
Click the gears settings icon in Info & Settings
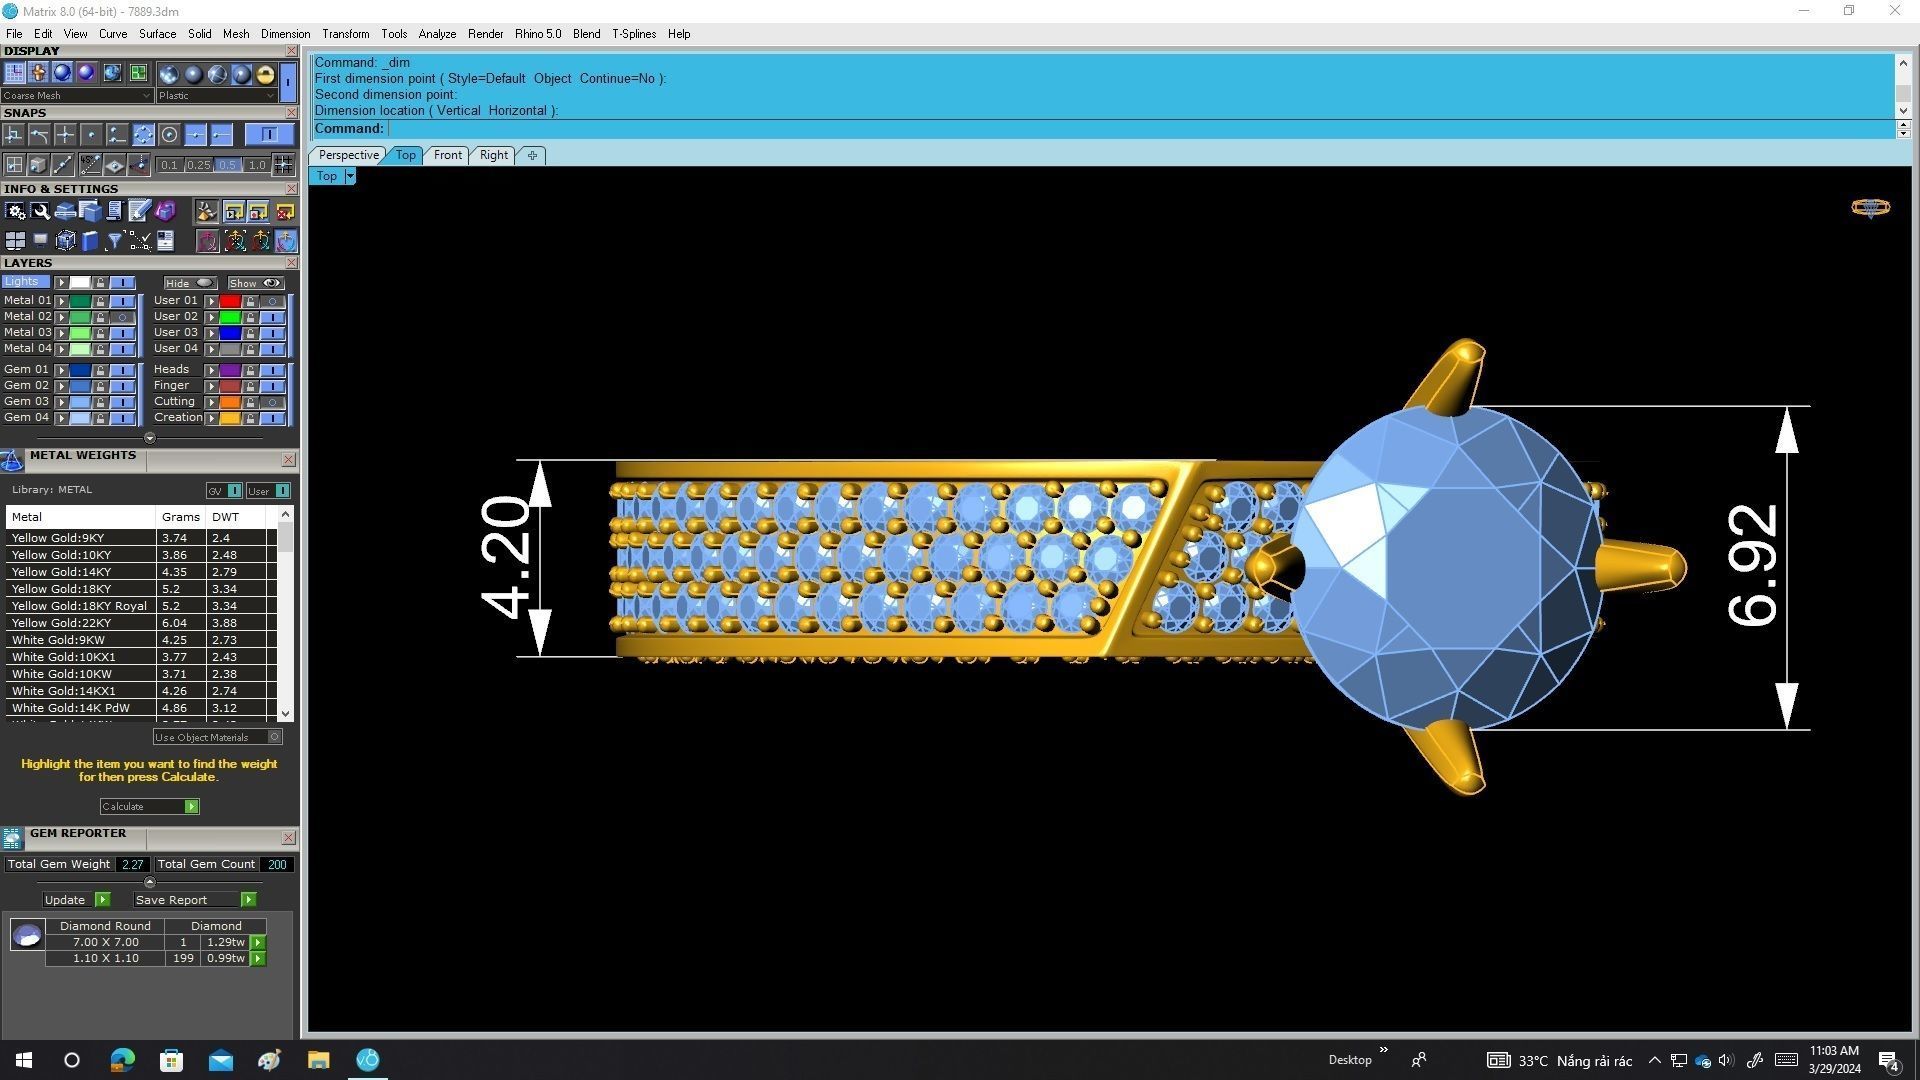pyautogui.click(x=15, y=211)
